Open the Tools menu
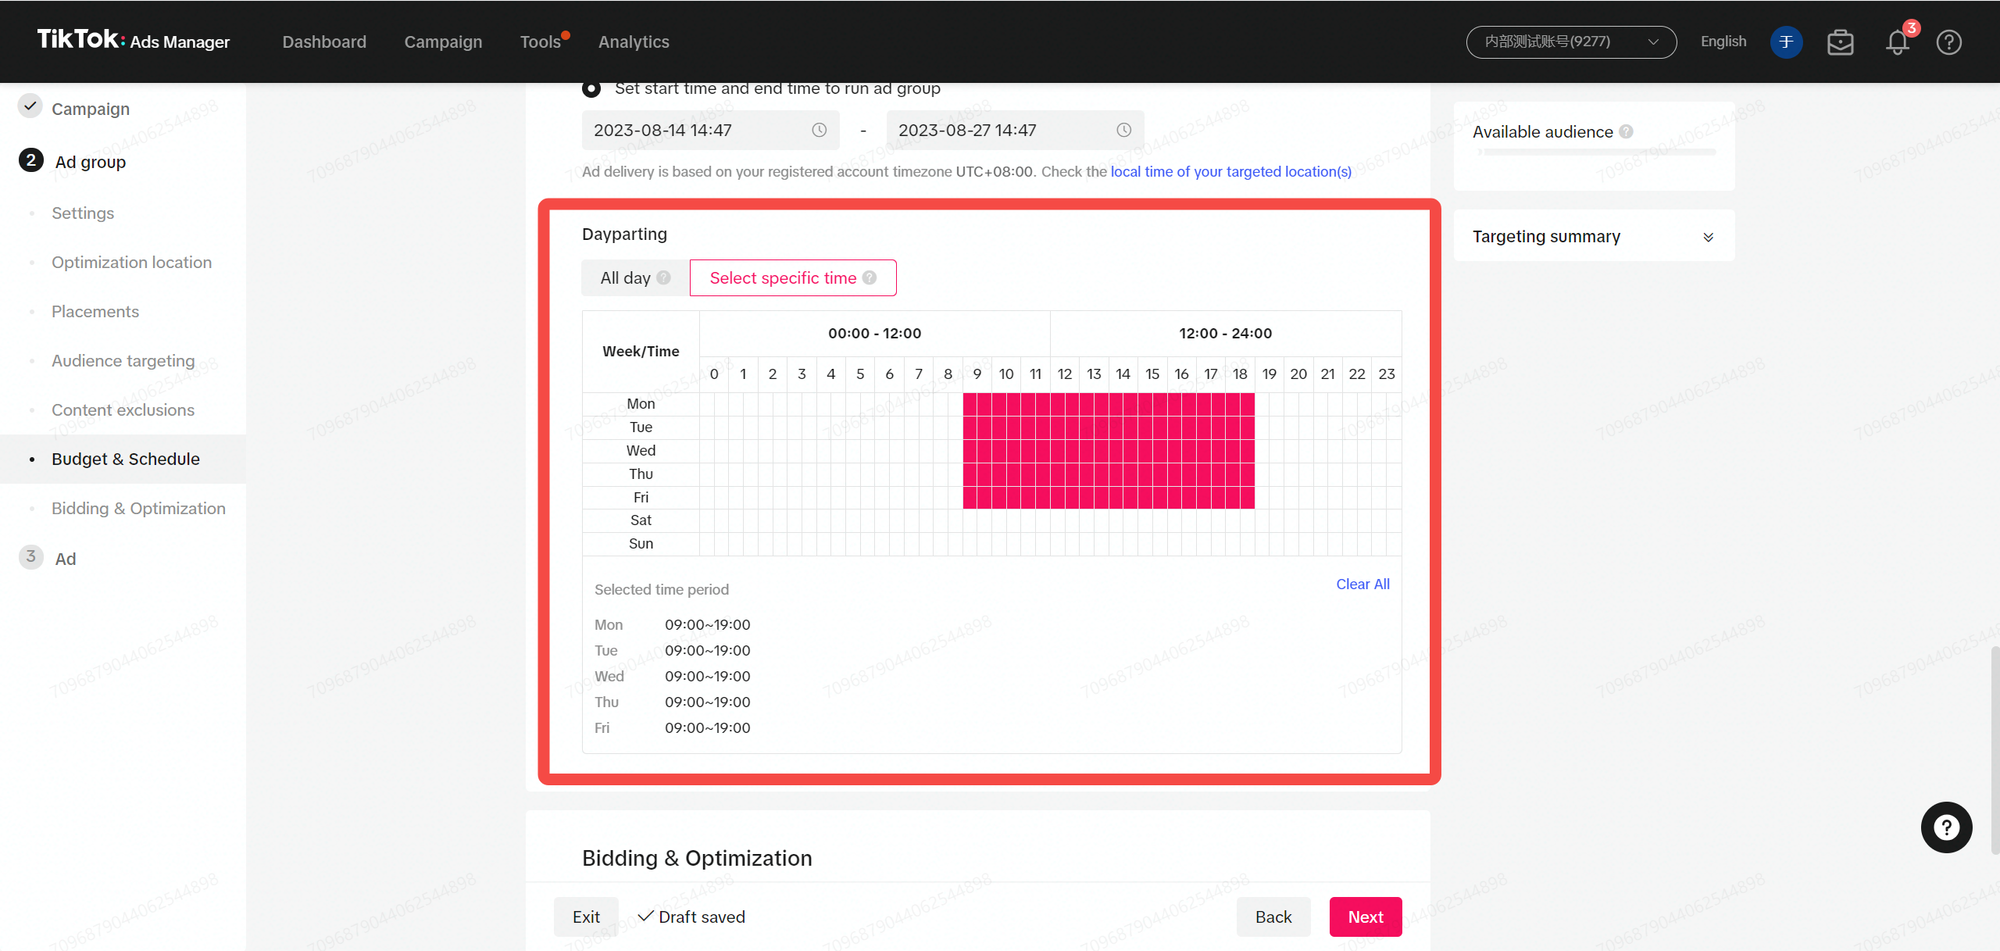Screen dimensions: 2000x951 click(540, 42)
